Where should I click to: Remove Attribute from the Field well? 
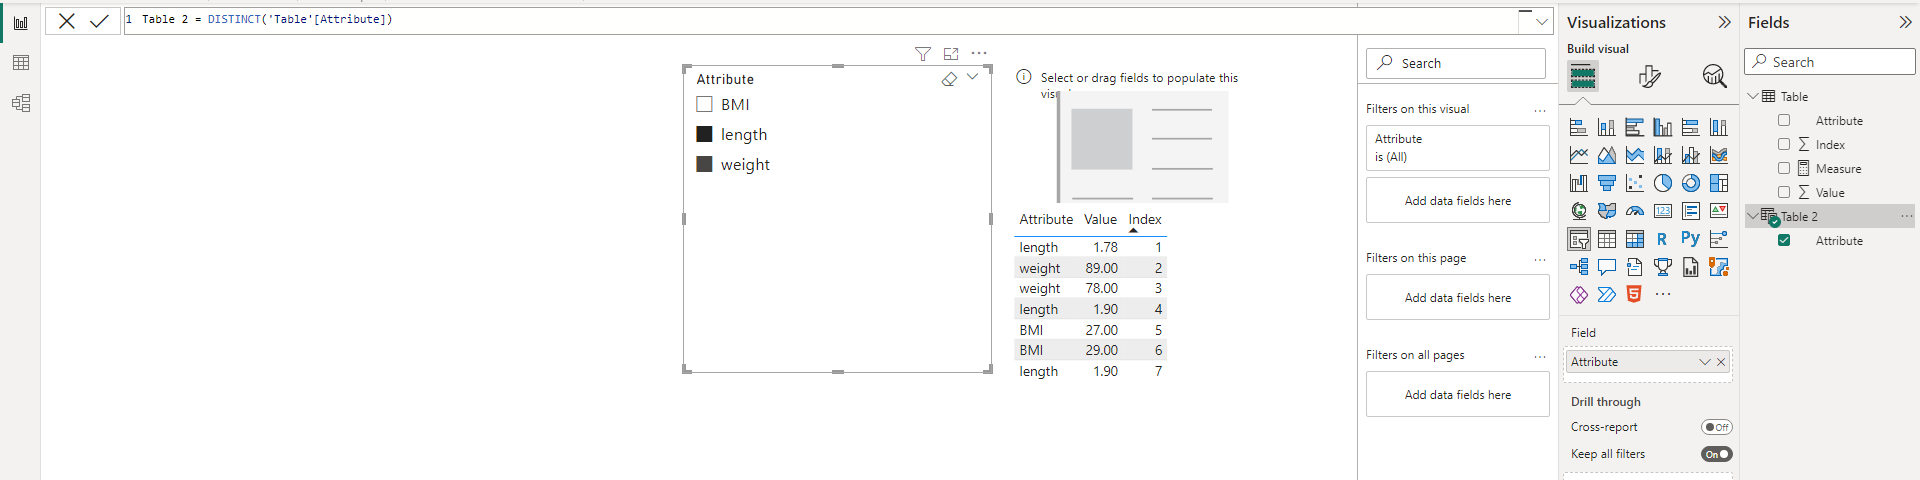tap(1721, 362)
